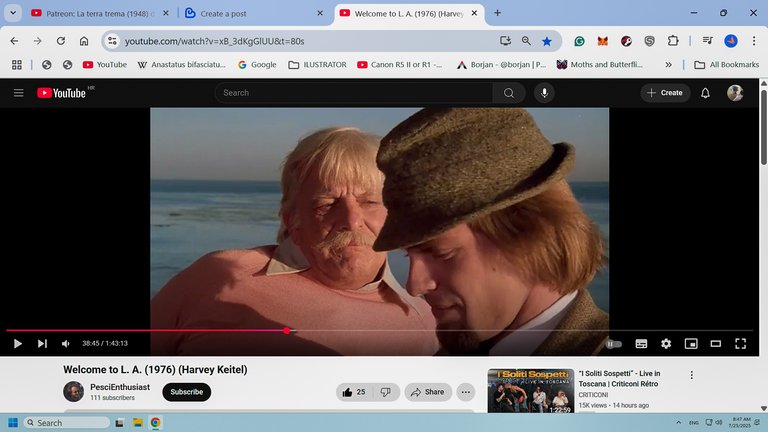The width and height of the screenshot is (768, 432).
Task: Open a new browser tab
Action: (x=497, y=13)
